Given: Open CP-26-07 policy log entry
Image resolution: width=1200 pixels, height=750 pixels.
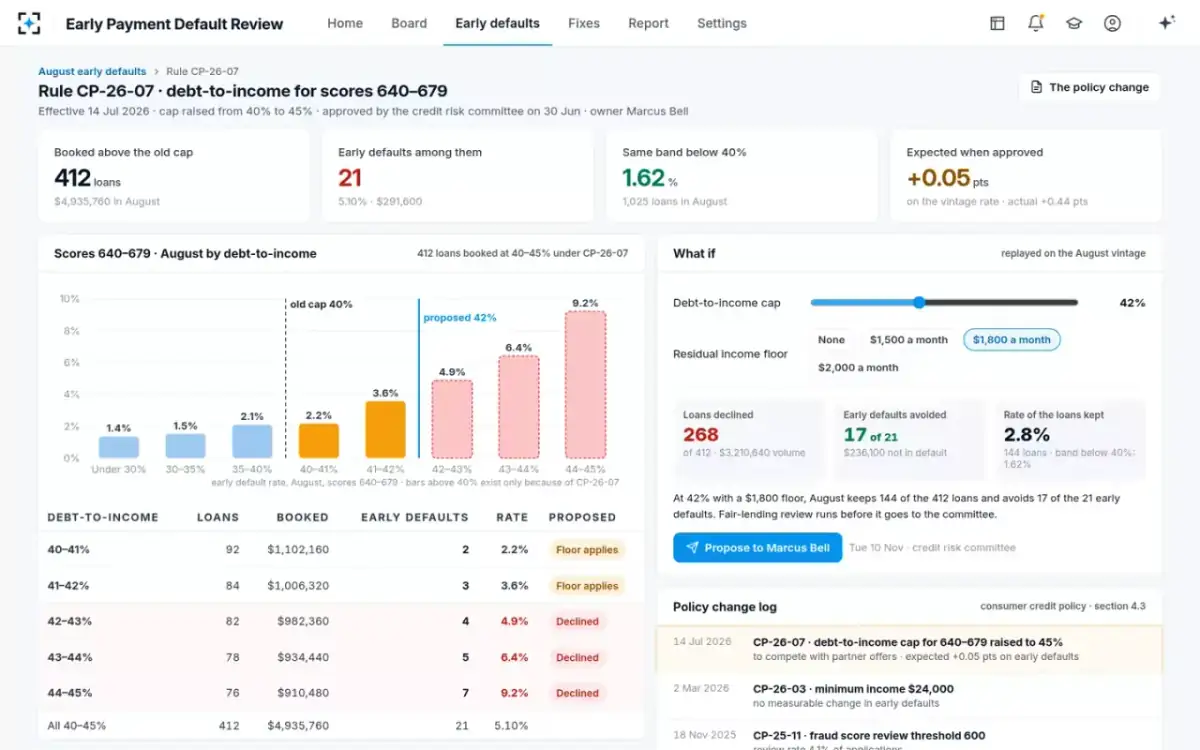Looking at the screenshot, I should (910, 649).
